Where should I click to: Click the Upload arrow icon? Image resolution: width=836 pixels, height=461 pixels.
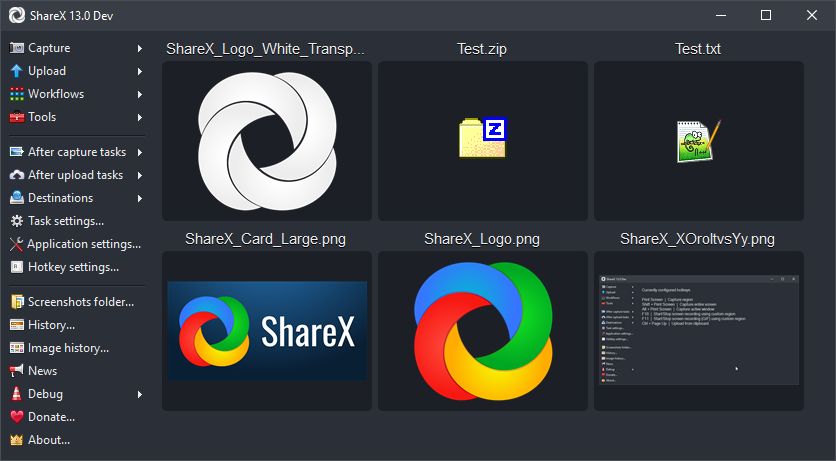[x=16, y=71]
